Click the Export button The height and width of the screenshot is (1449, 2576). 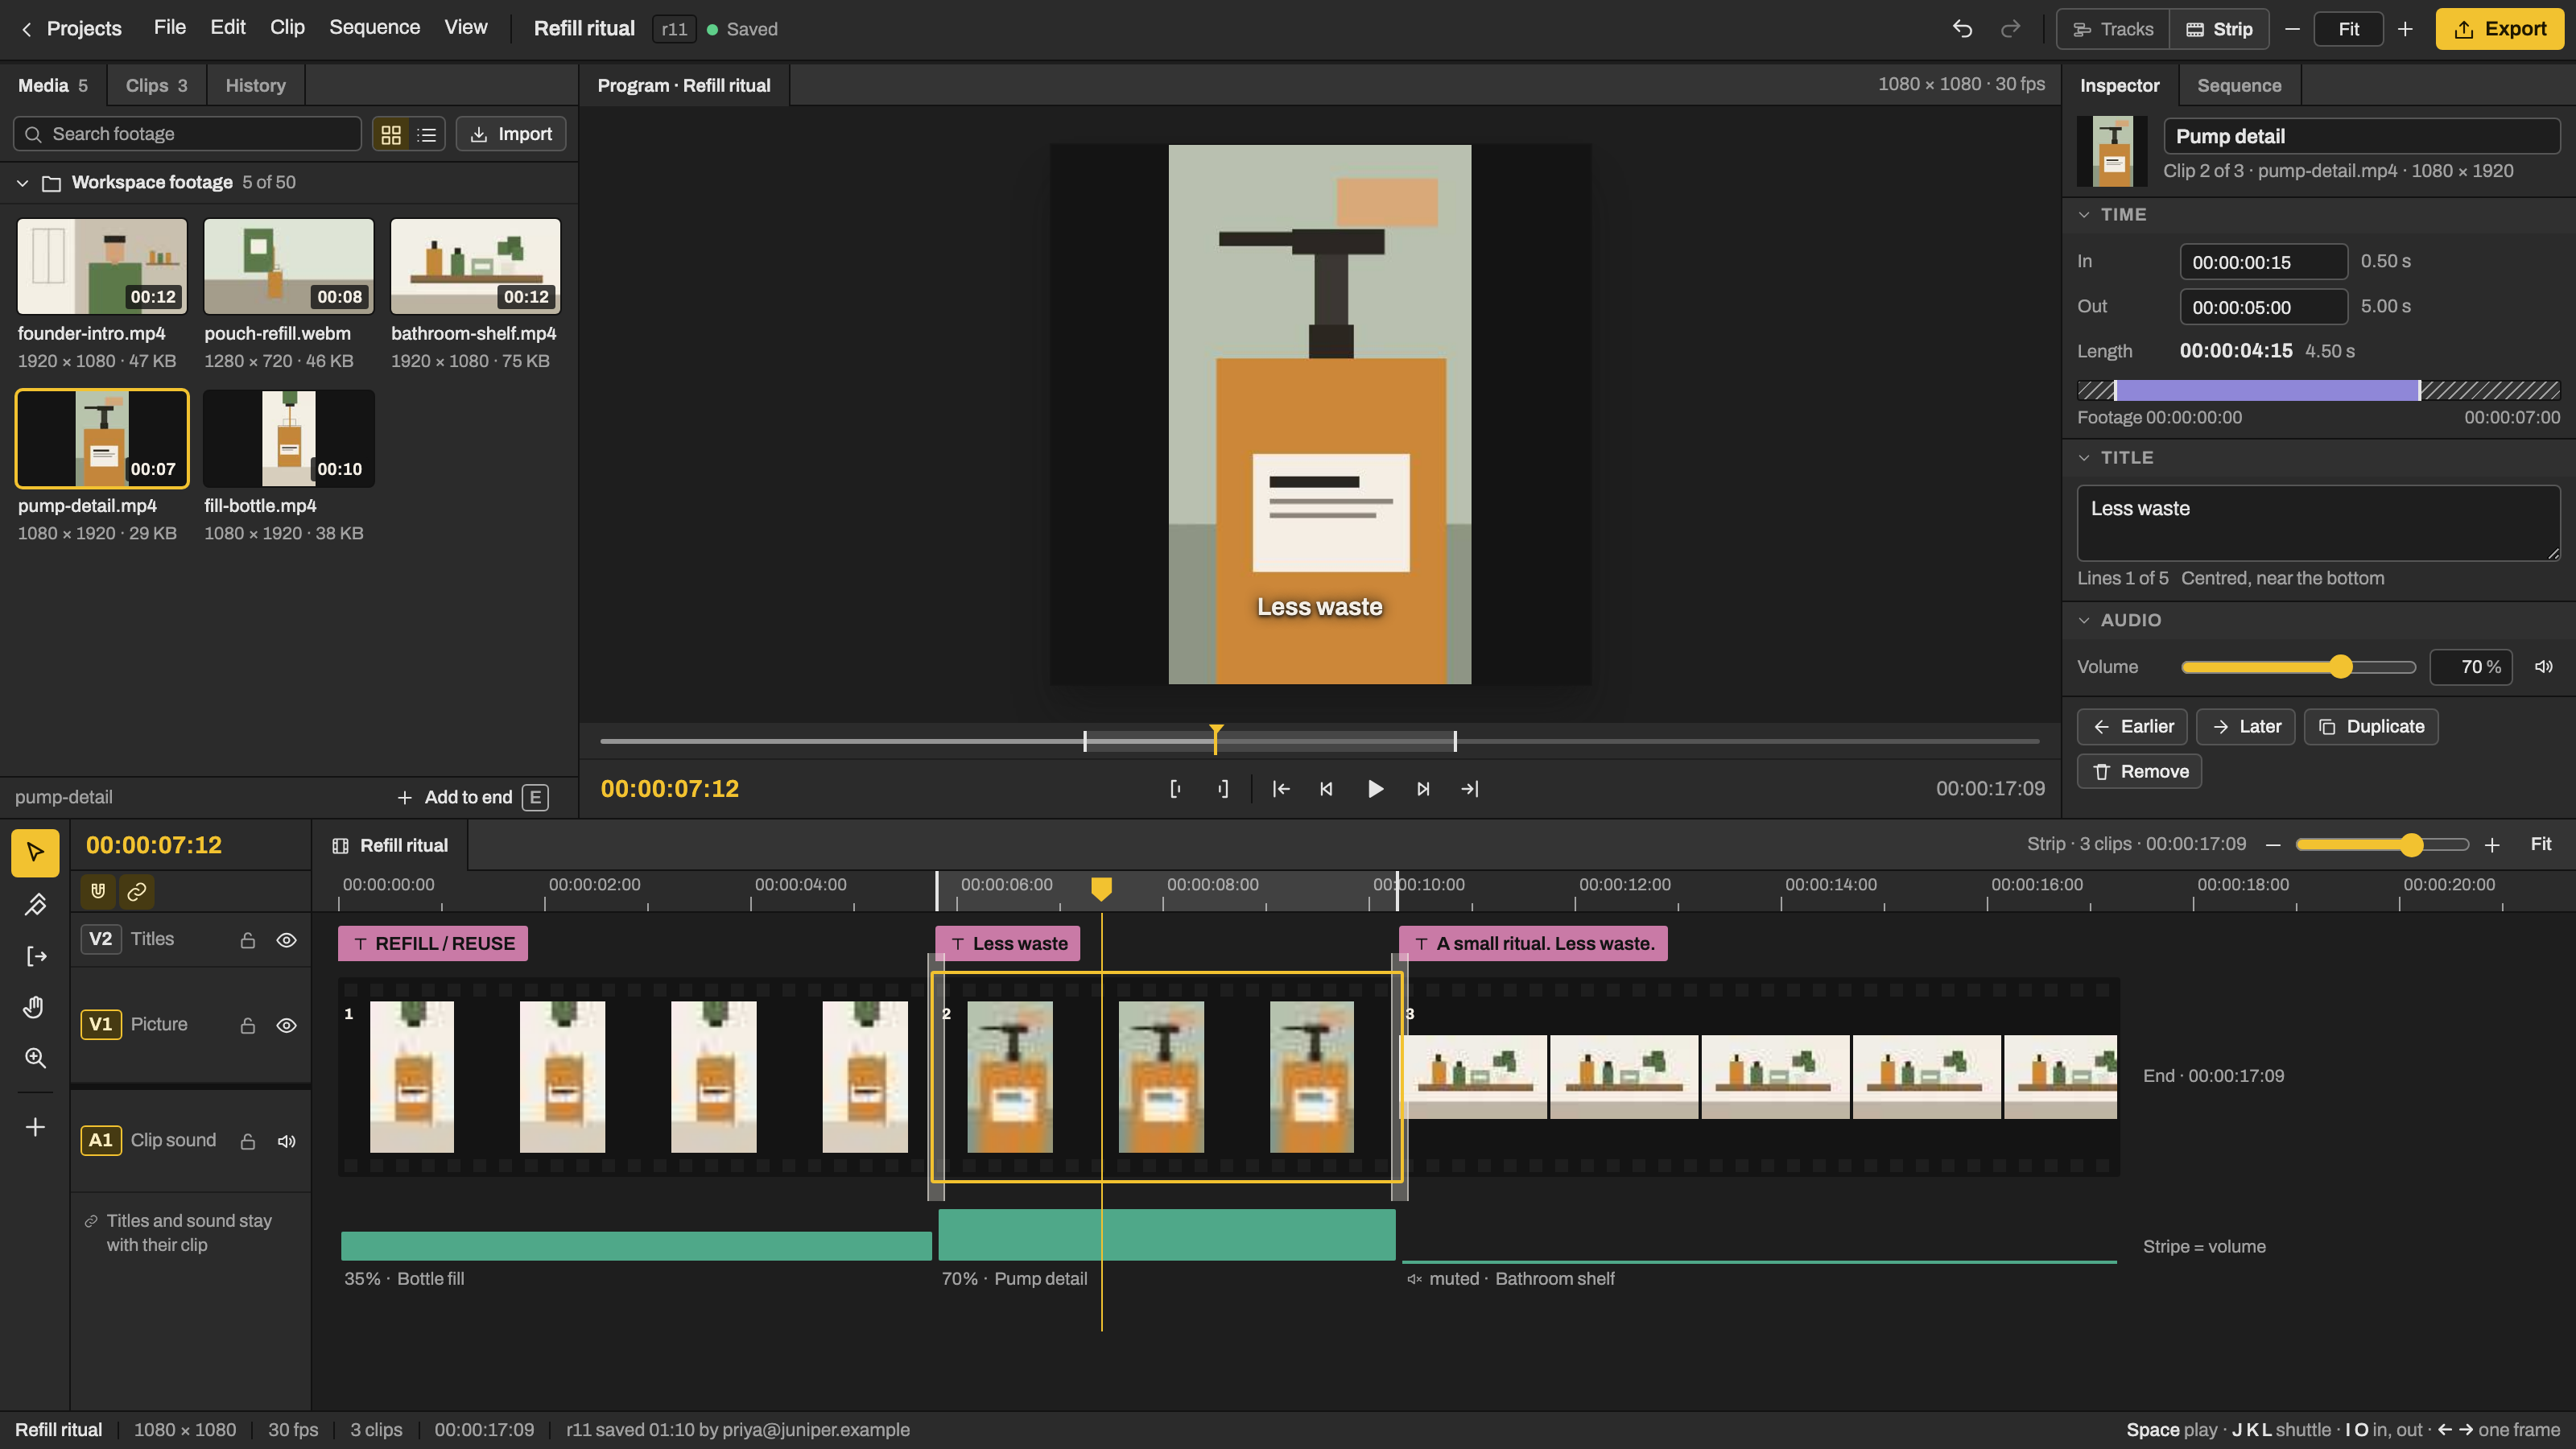tap(2500, 29)
